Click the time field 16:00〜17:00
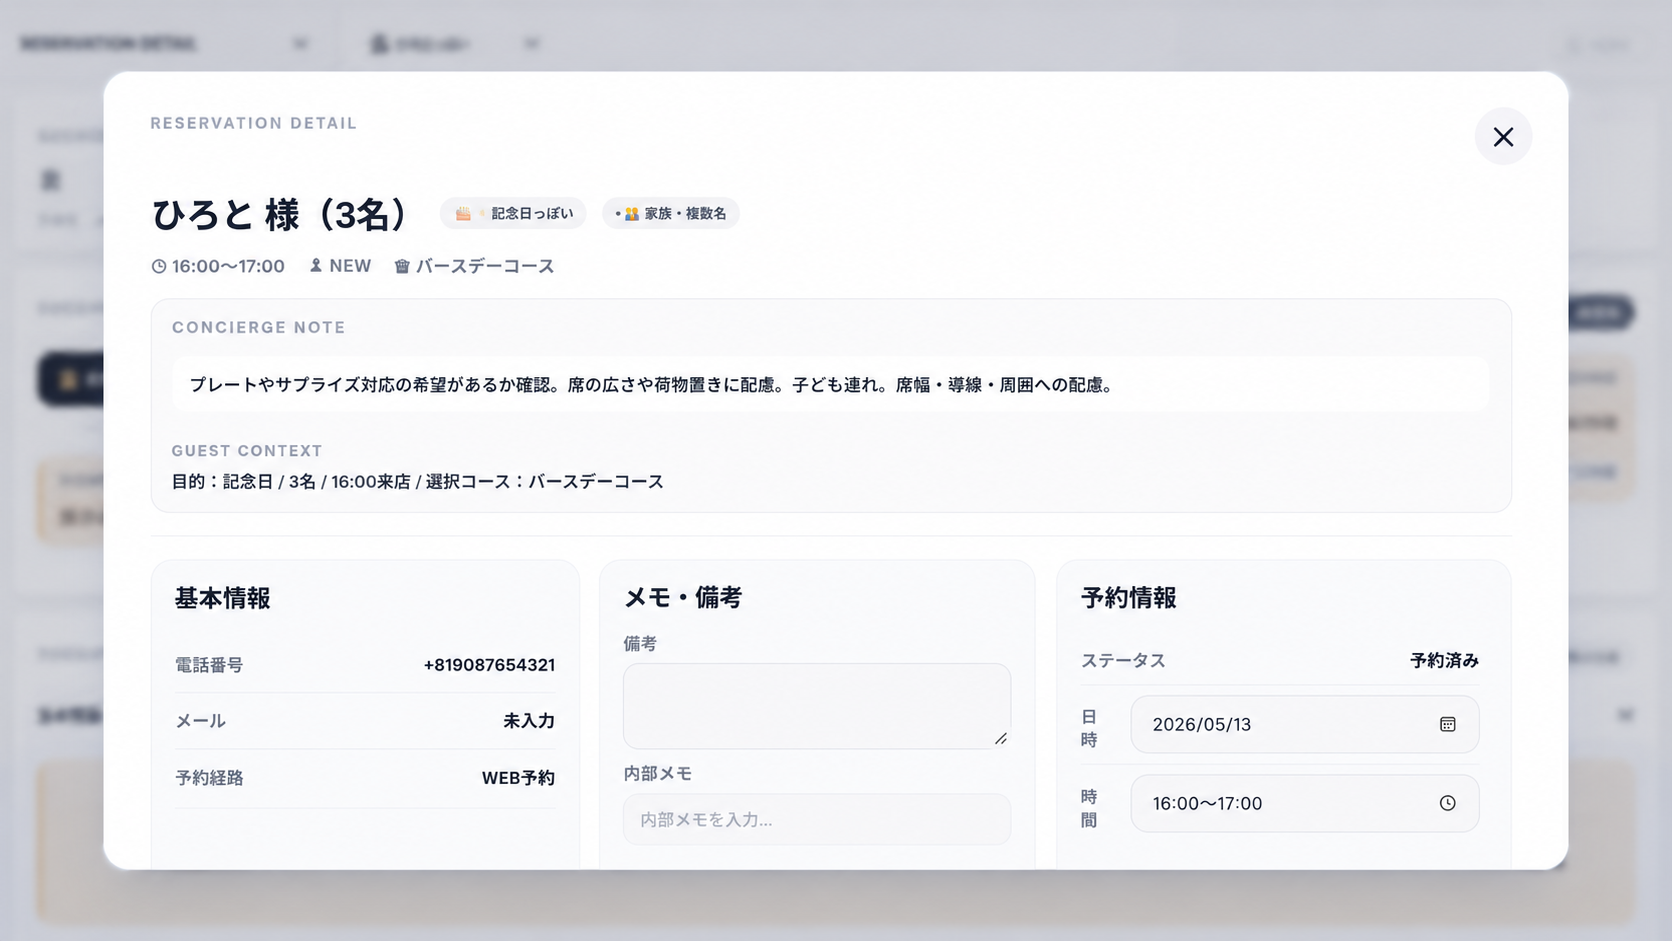 (1305, 803)
